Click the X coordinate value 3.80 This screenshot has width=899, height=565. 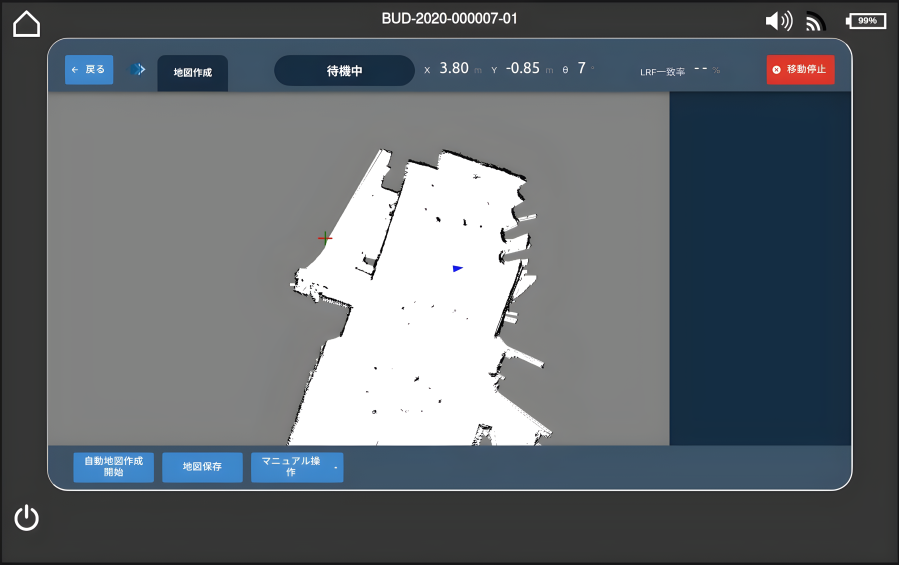[454, 69]
